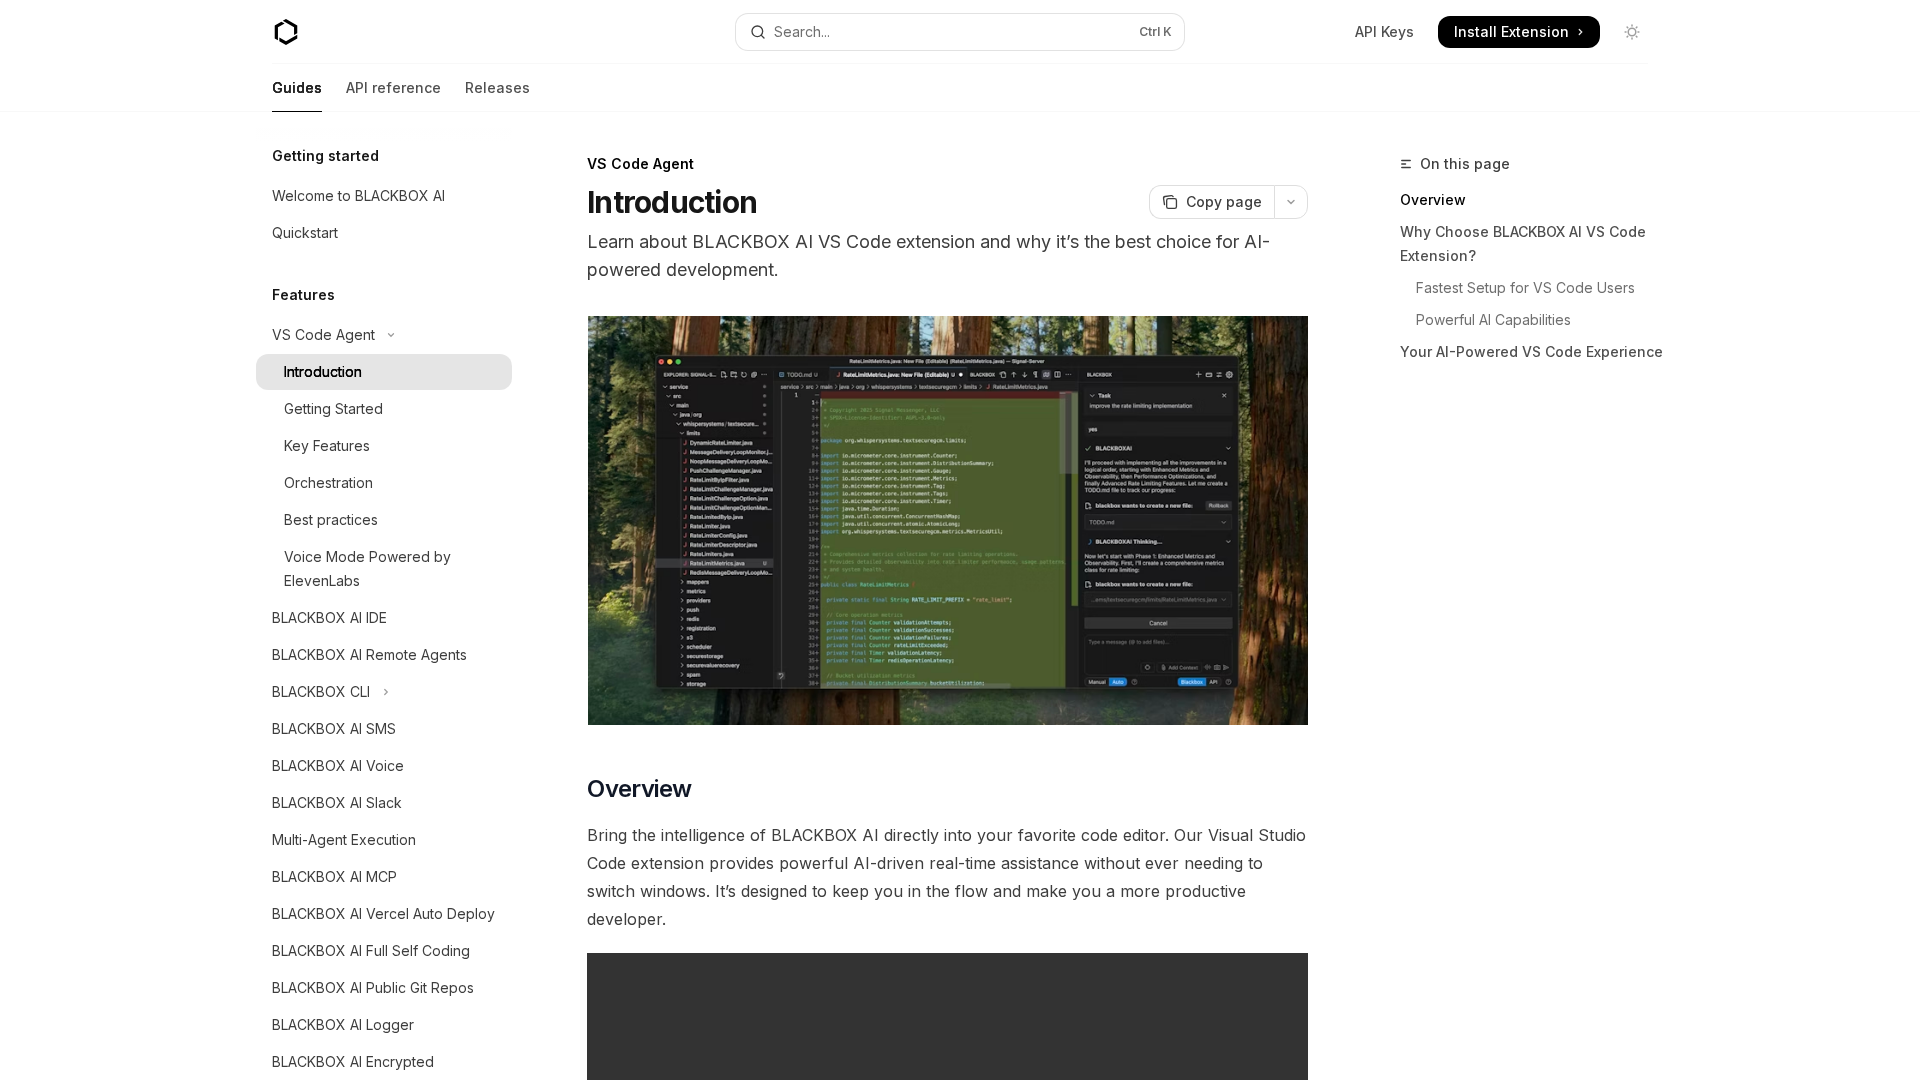The height and width of the screenshot is (1080, 1920).
Task: Click the Copy page button
Action: 1211,202
